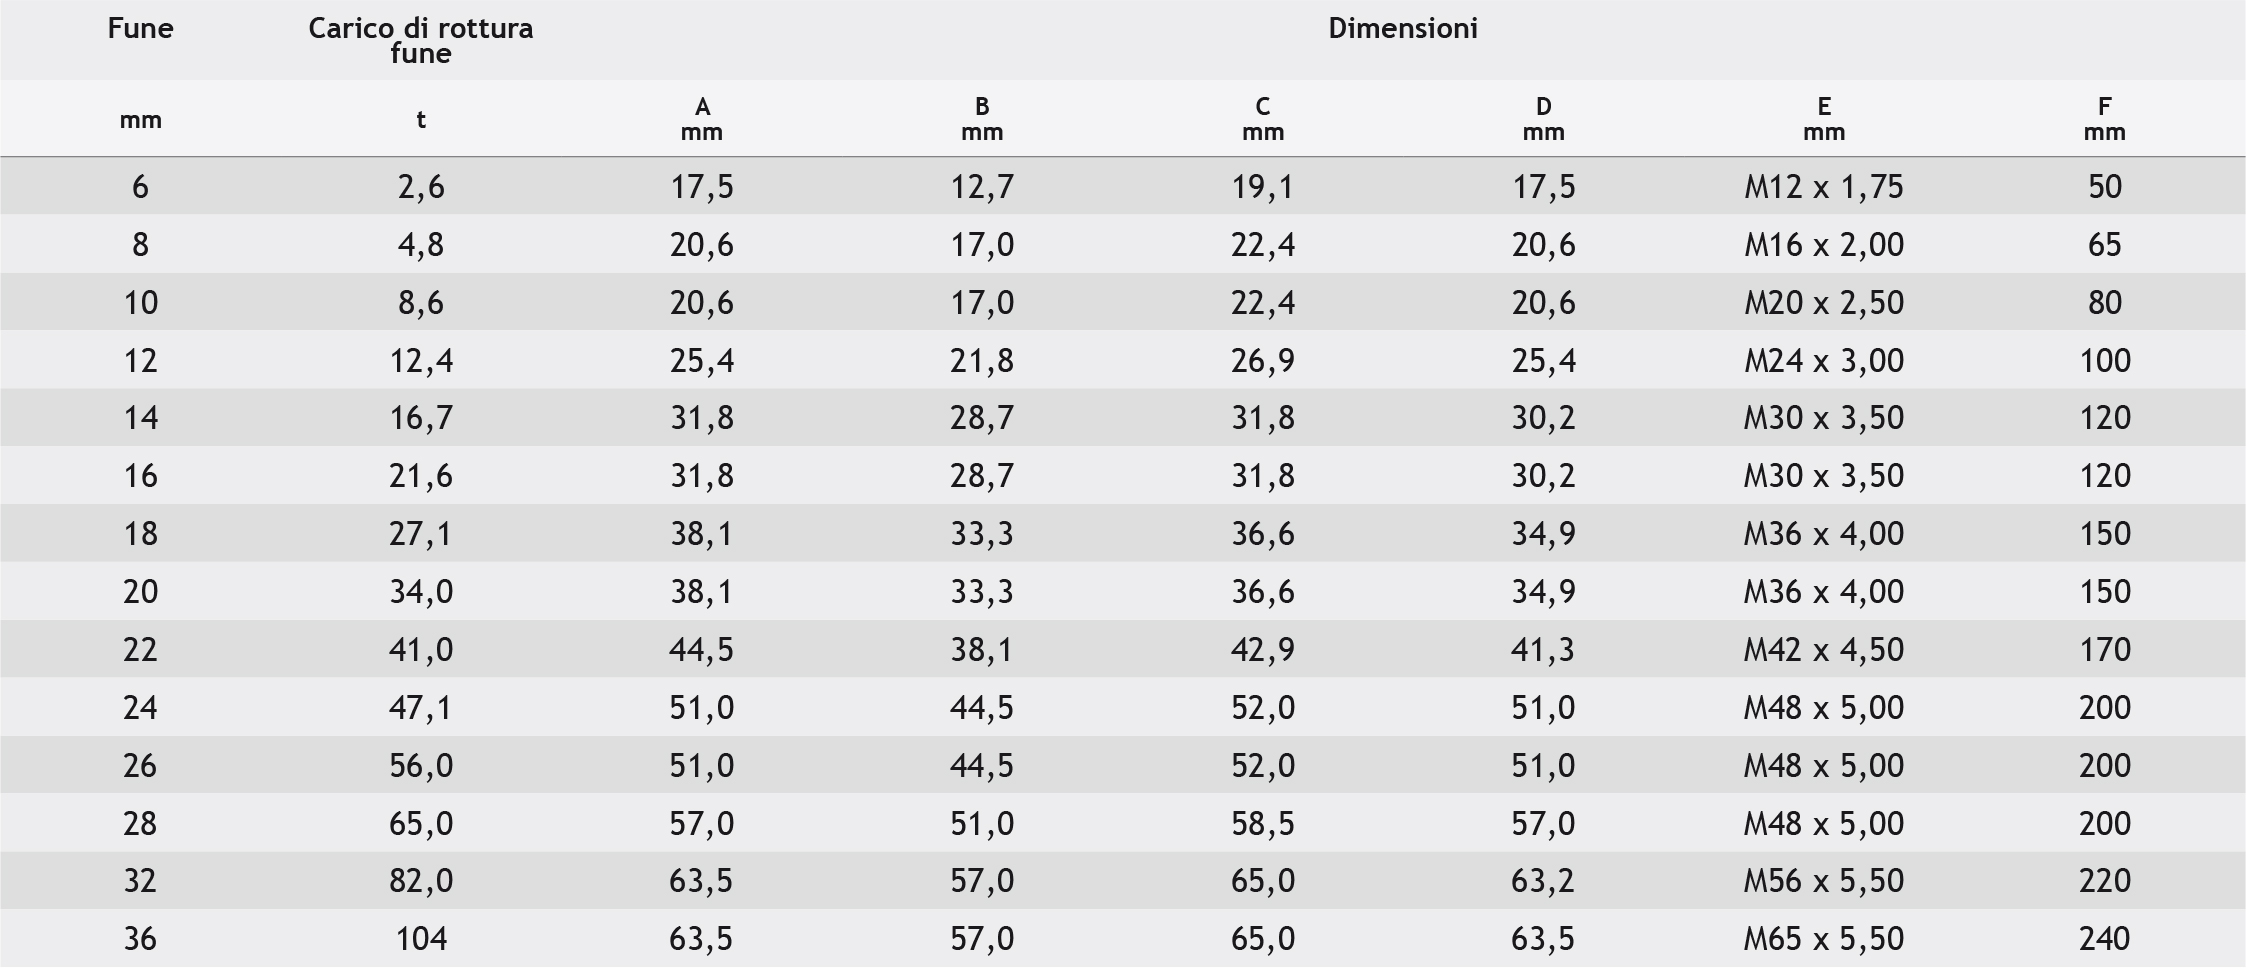Select the column F mm header
The image size is (2246, 968).
click(x=2104, y=119)
